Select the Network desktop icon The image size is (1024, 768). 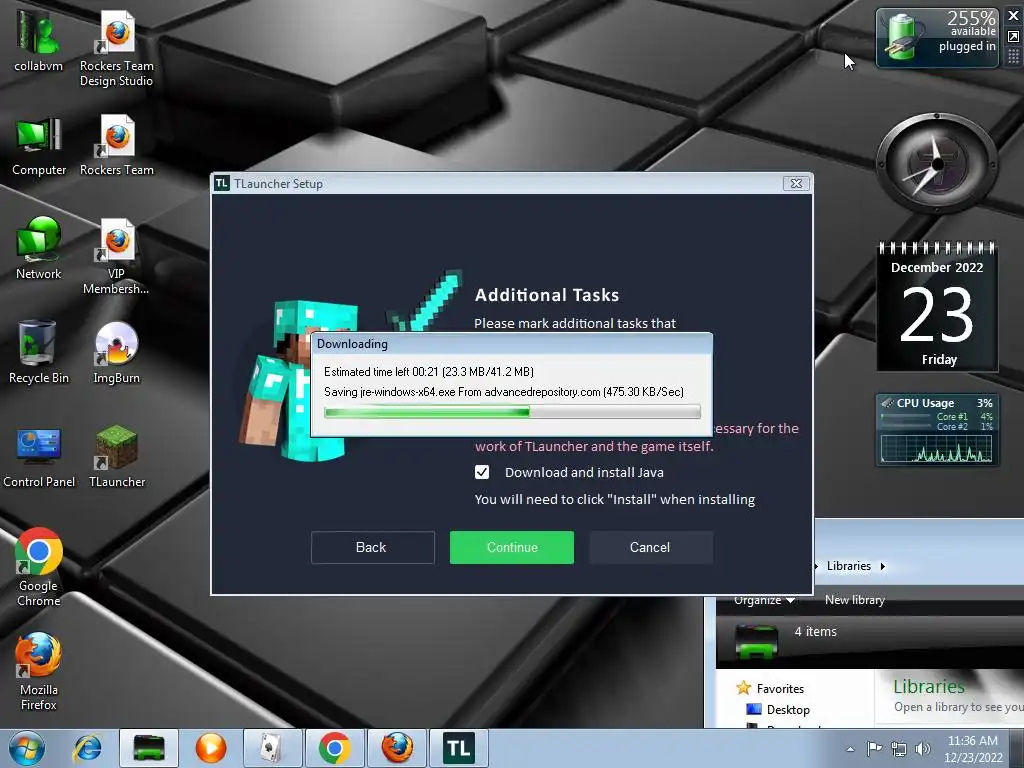click(39, 248)
